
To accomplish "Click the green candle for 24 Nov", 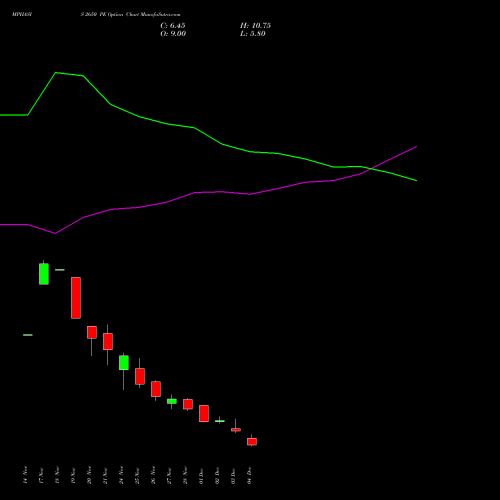I will [124, 363].
